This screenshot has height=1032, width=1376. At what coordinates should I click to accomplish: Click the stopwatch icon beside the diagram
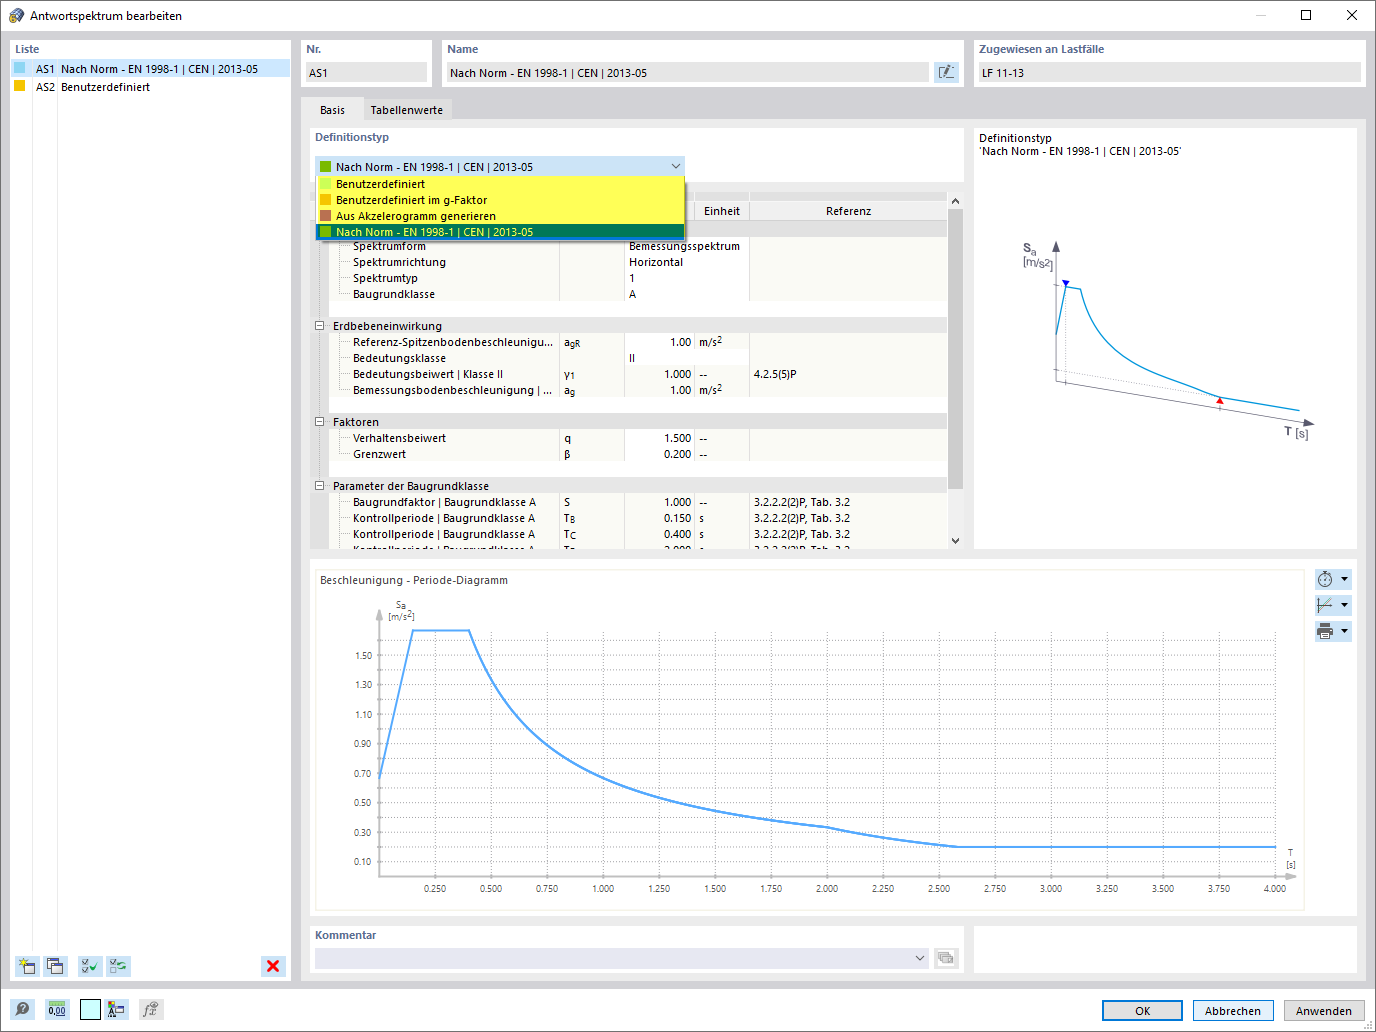[1325, 579]
